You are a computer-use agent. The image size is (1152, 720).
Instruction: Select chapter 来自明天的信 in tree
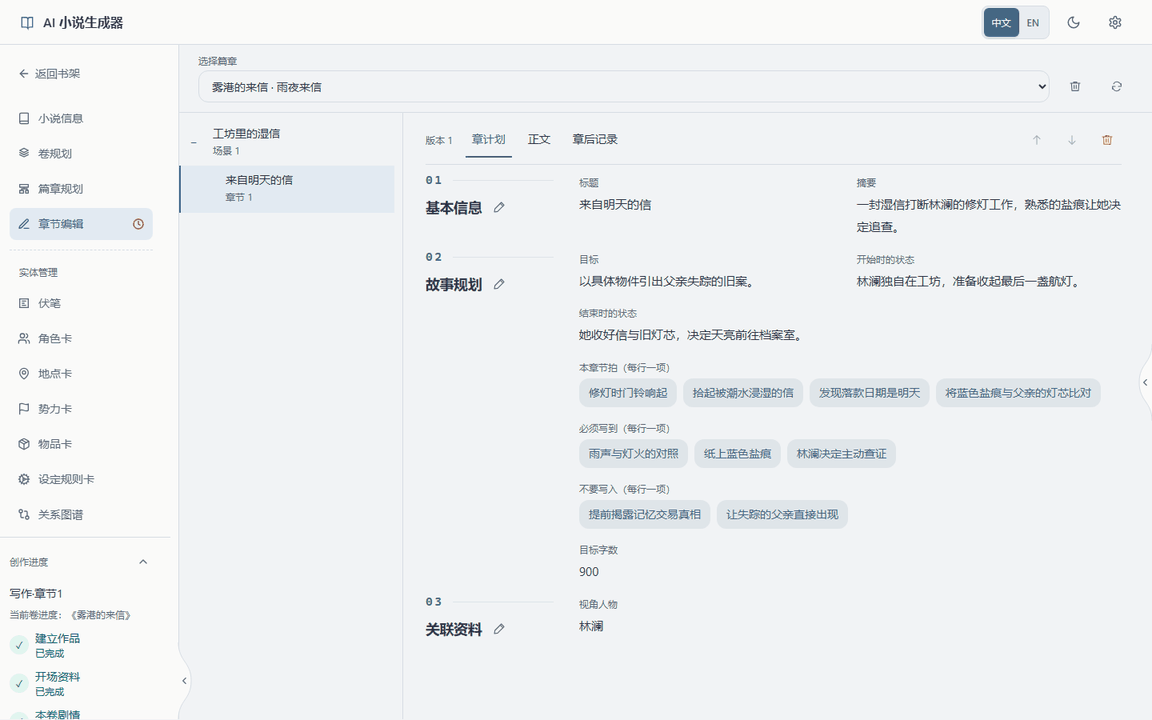287,189
